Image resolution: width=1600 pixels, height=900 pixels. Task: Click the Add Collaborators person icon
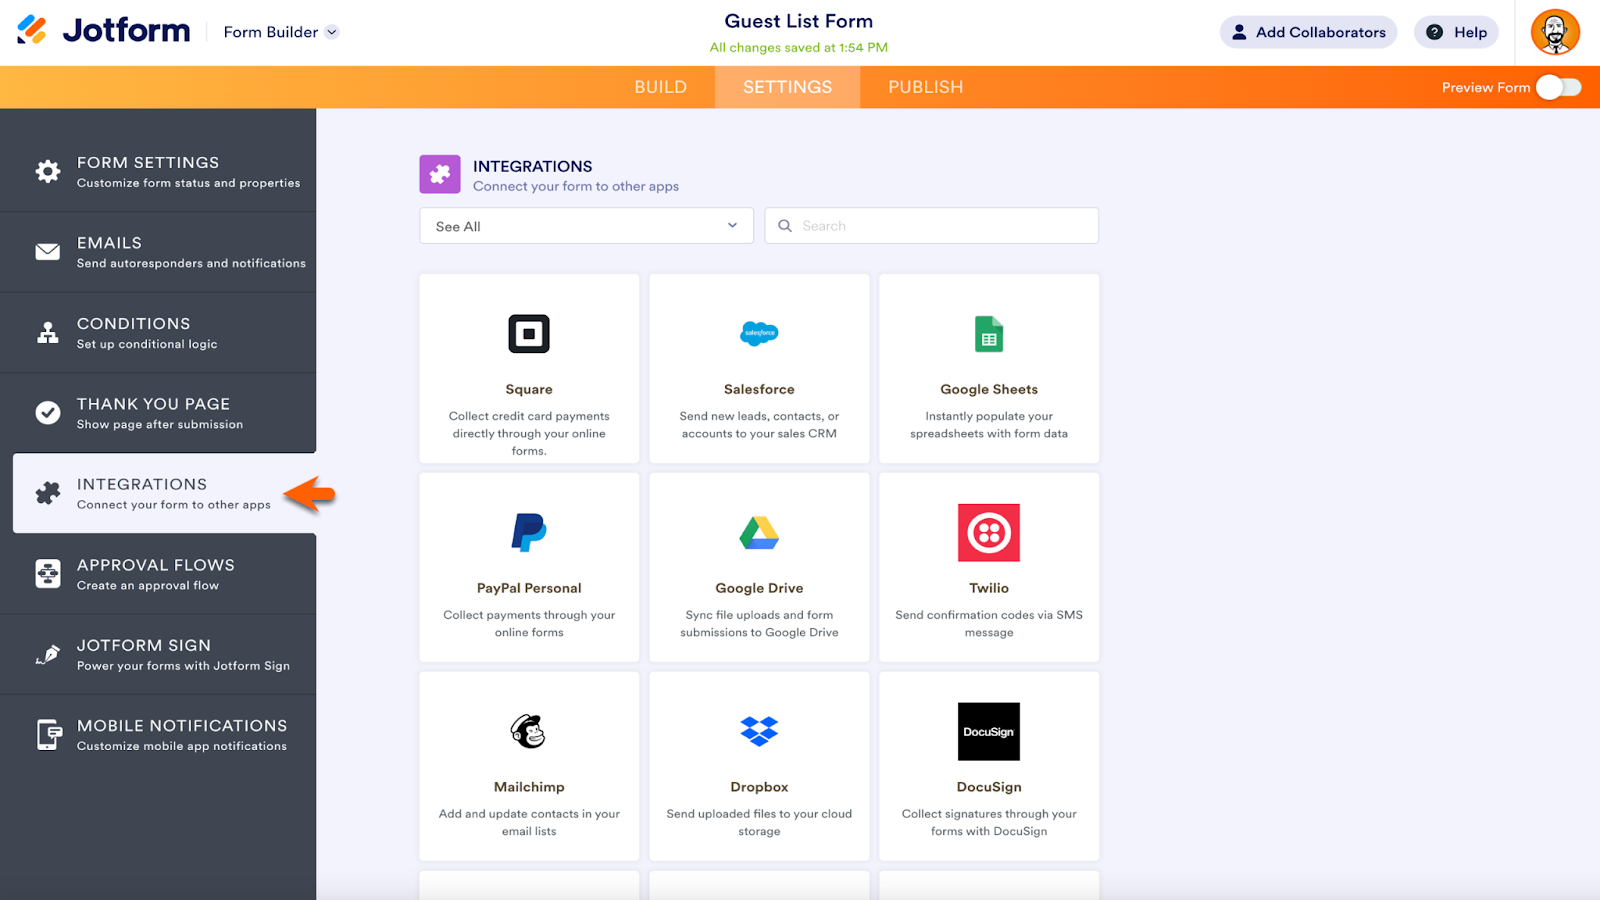pyautogui.click(x=1239, y=32)
